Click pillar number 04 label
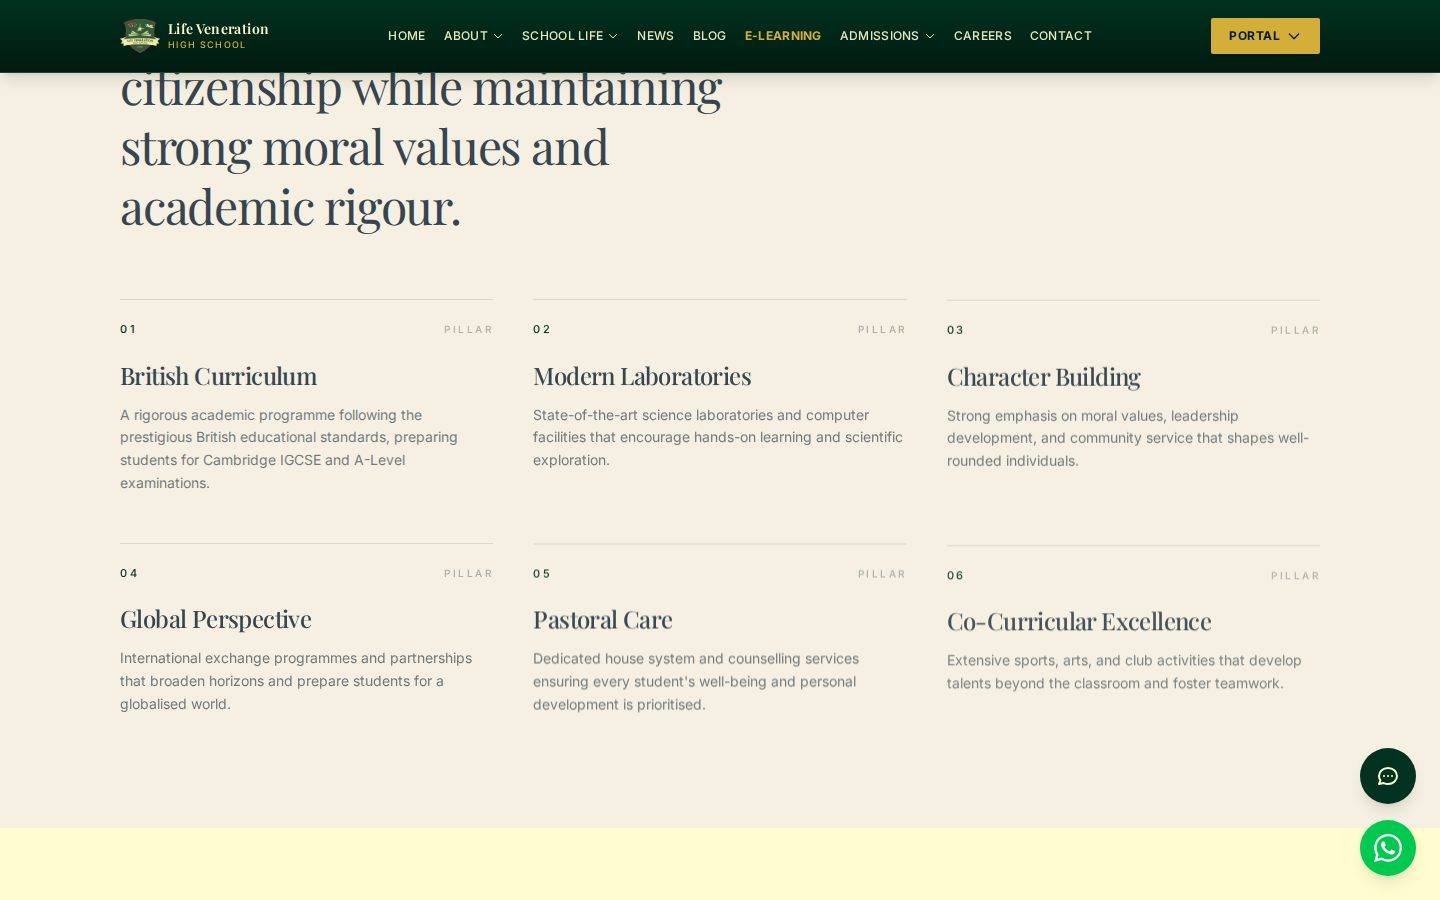Image resolution: width=1440 pixels, height=900 pixels. tap(129, 573)
